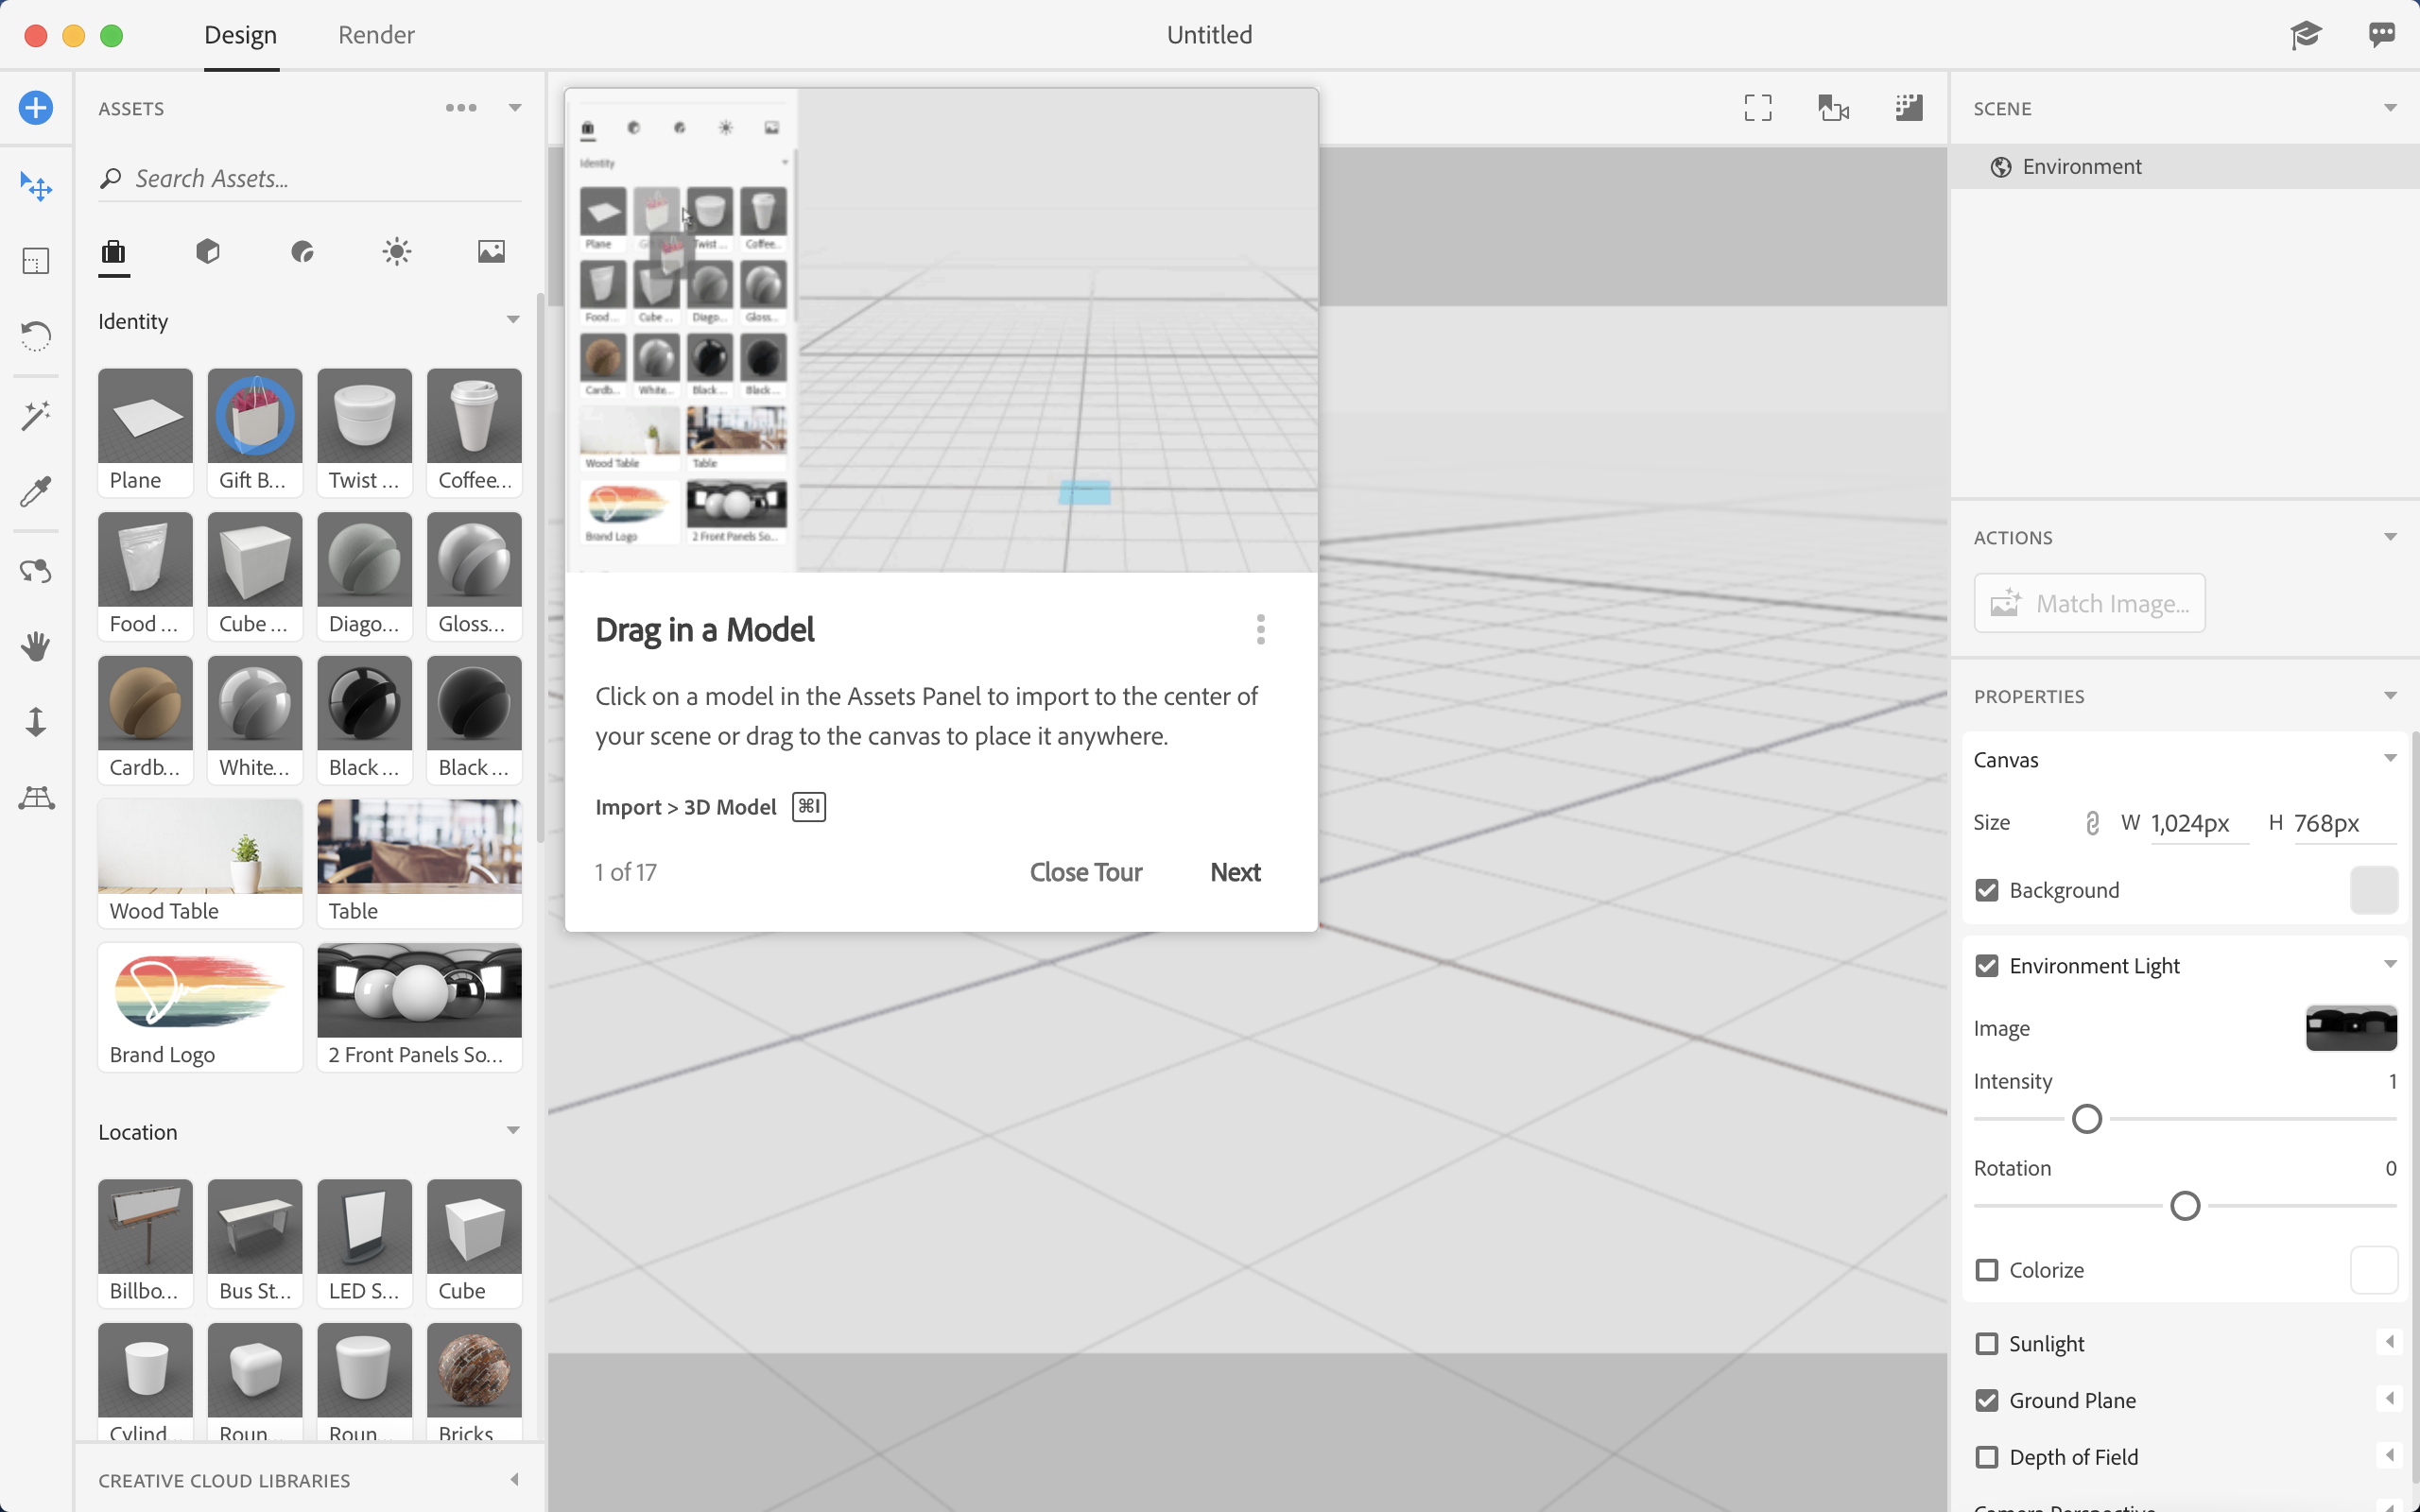Collapse the Canvas properties section

(2390, 759)
